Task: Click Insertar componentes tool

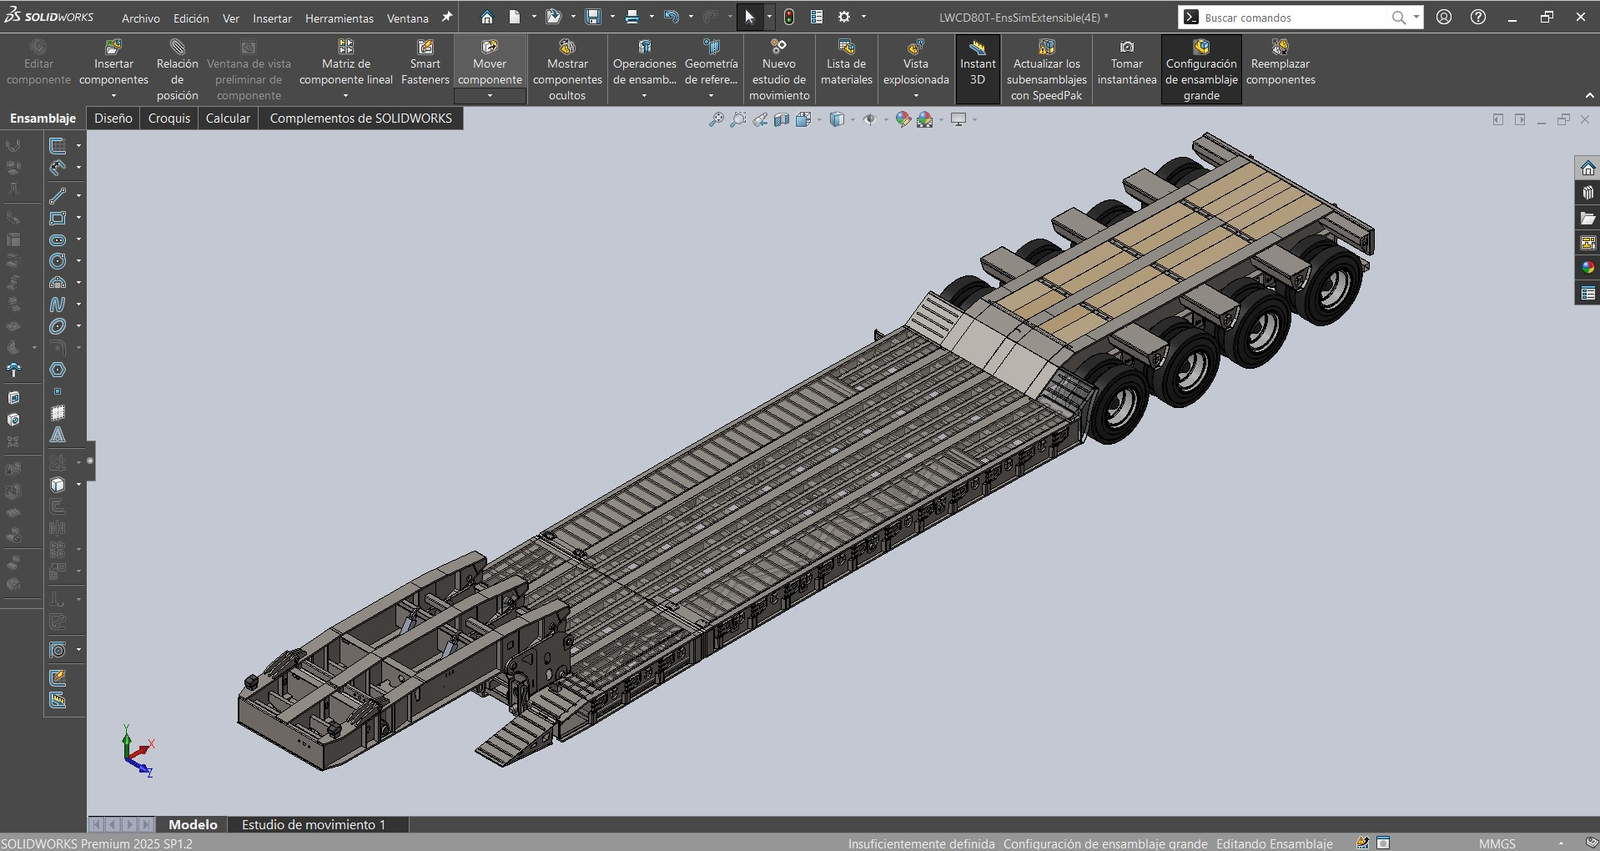Action: click(114, 63)
